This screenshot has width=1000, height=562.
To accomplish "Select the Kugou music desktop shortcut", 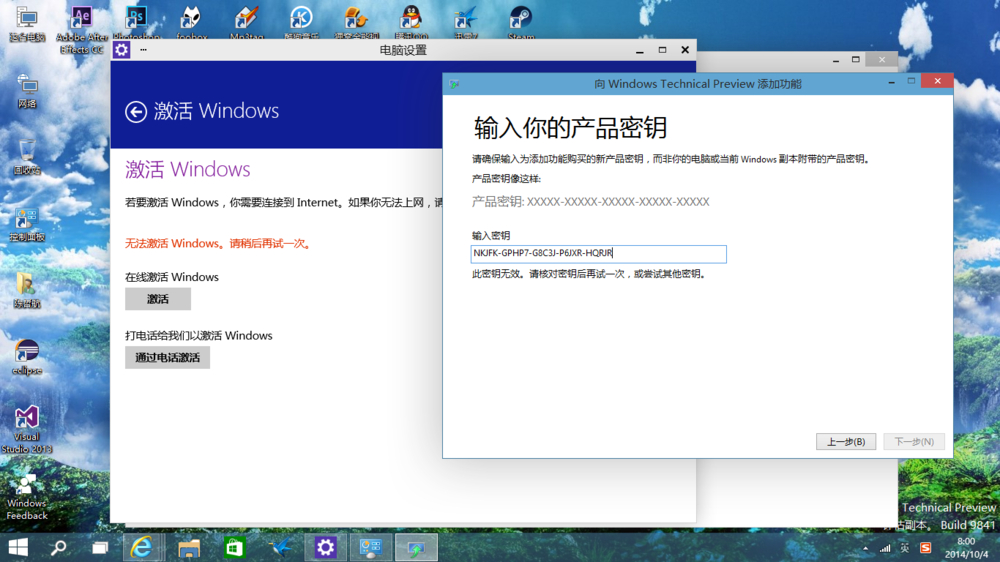I will tap(301, 22).
